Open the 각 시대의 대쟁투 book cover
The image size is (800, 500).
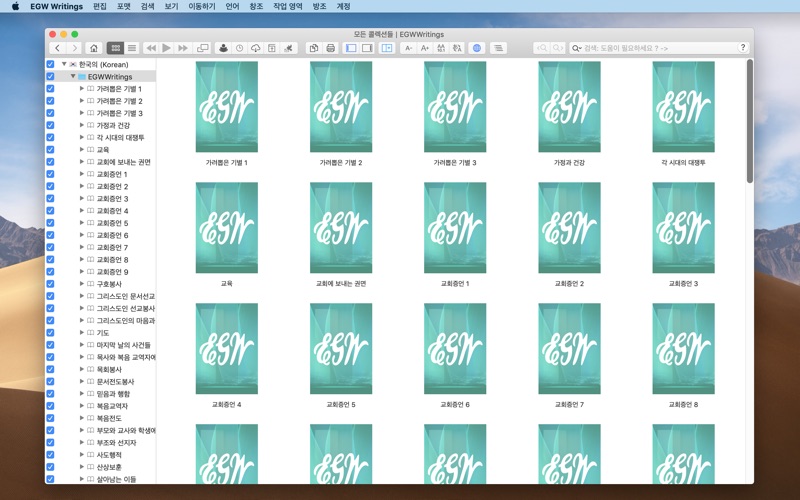coord(683,107)
